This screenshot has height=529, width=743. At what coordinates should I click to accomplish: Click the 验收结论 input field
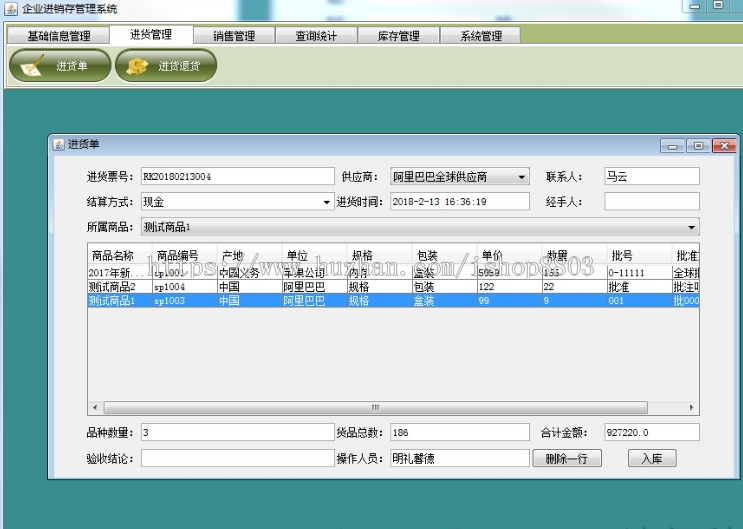point(238,458)
